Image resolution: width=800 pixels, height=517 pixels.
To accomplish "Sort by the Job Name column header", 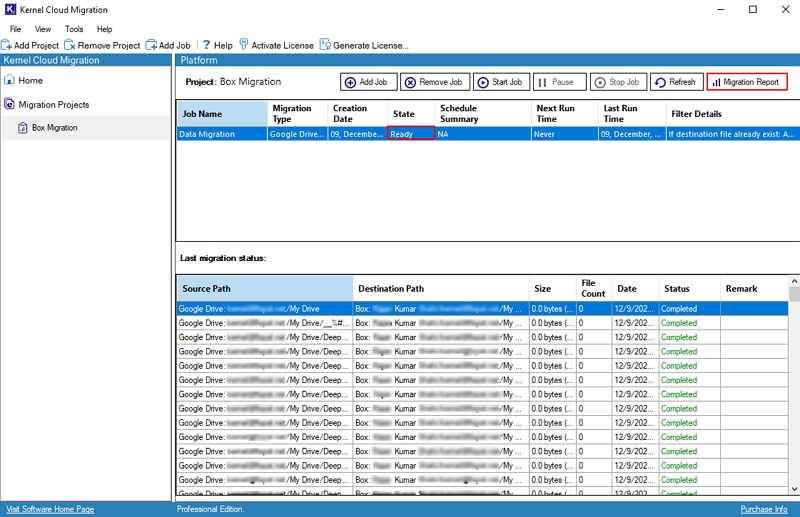I will click(x=222, y=113).
